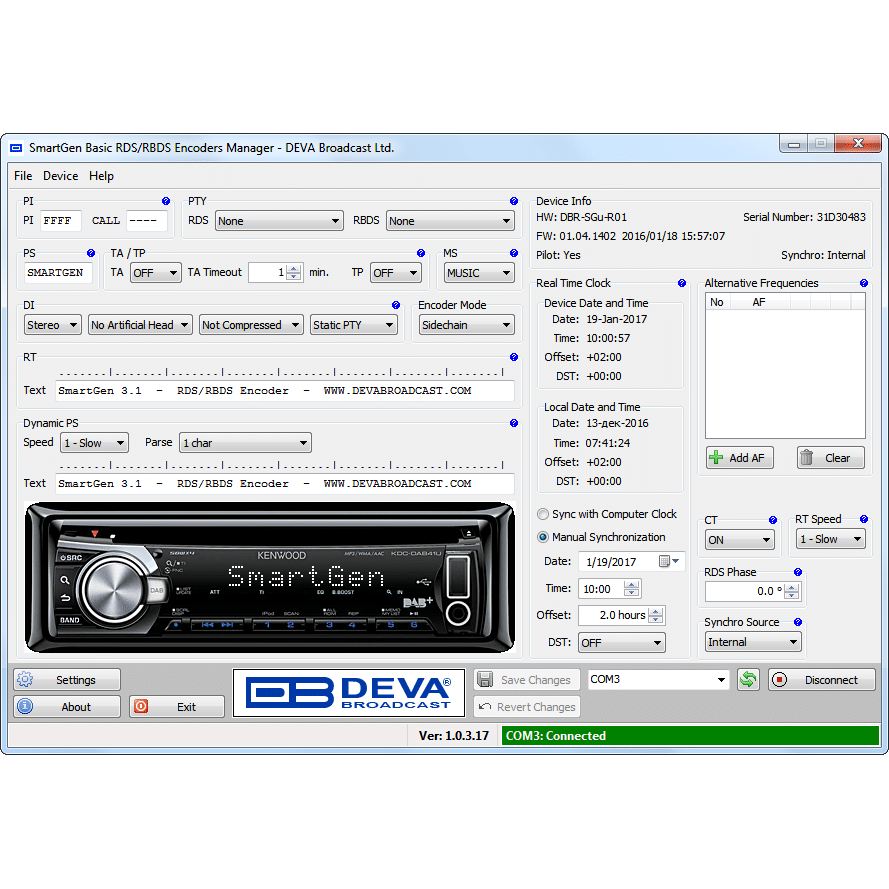Viewport: 889px width, 889px height.
Task: Click the Dynamic PS Text field
Action: pyautogui.click(x=285, y=484)
